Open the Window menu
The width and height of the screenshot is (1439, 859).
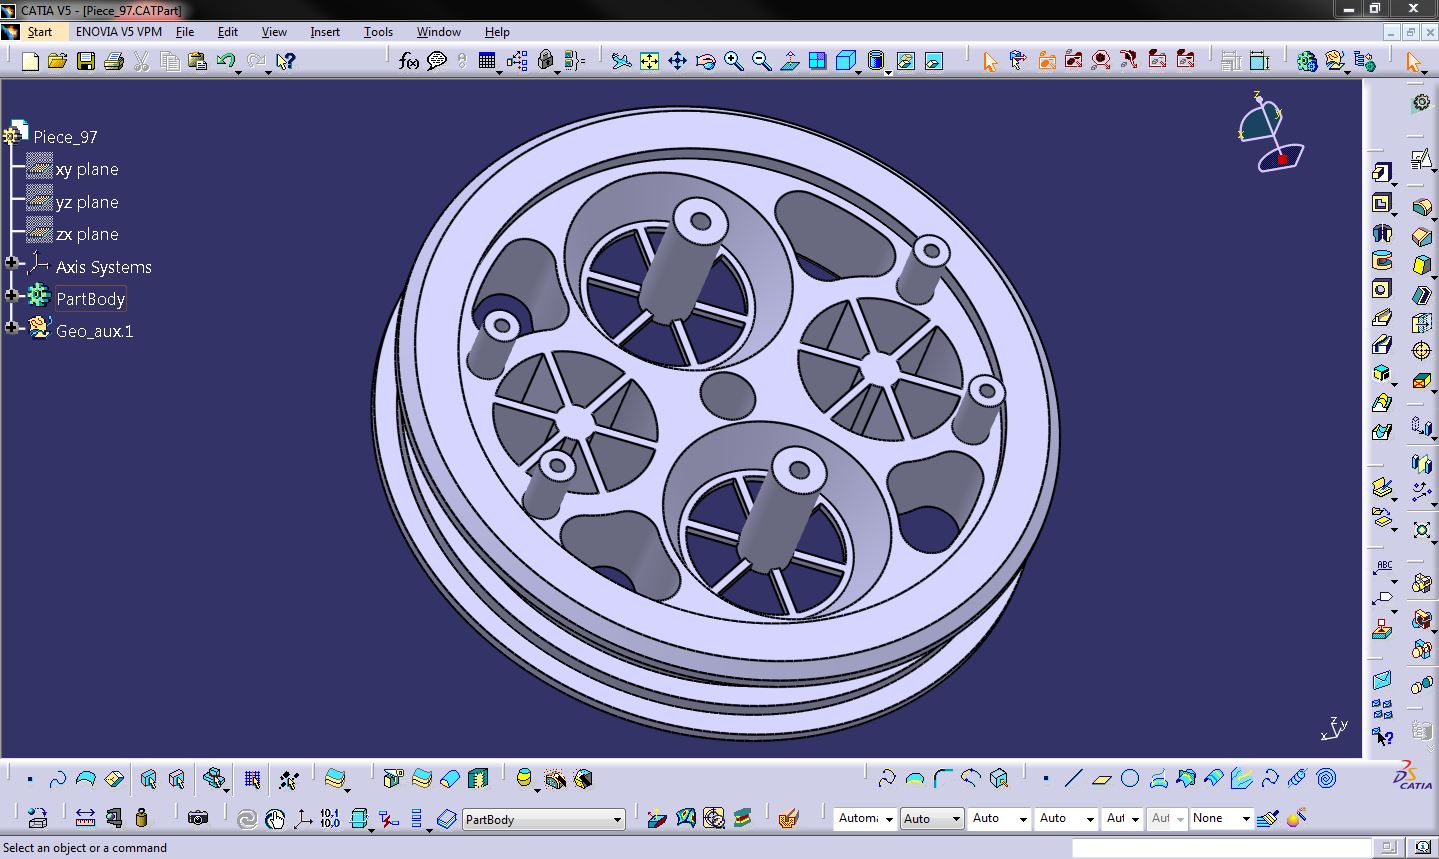point(439,32)
